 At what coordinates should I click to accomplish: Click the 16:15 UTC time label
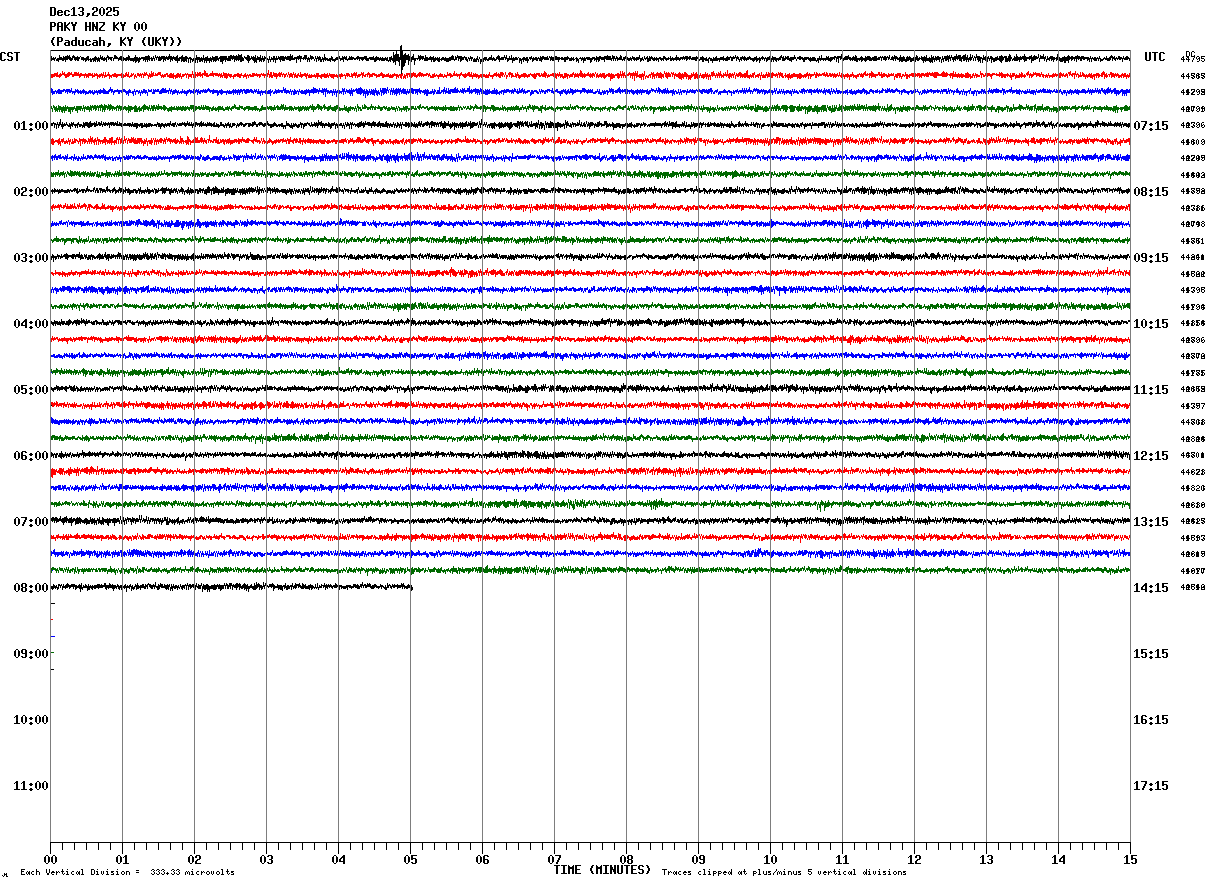point(1151,720)
